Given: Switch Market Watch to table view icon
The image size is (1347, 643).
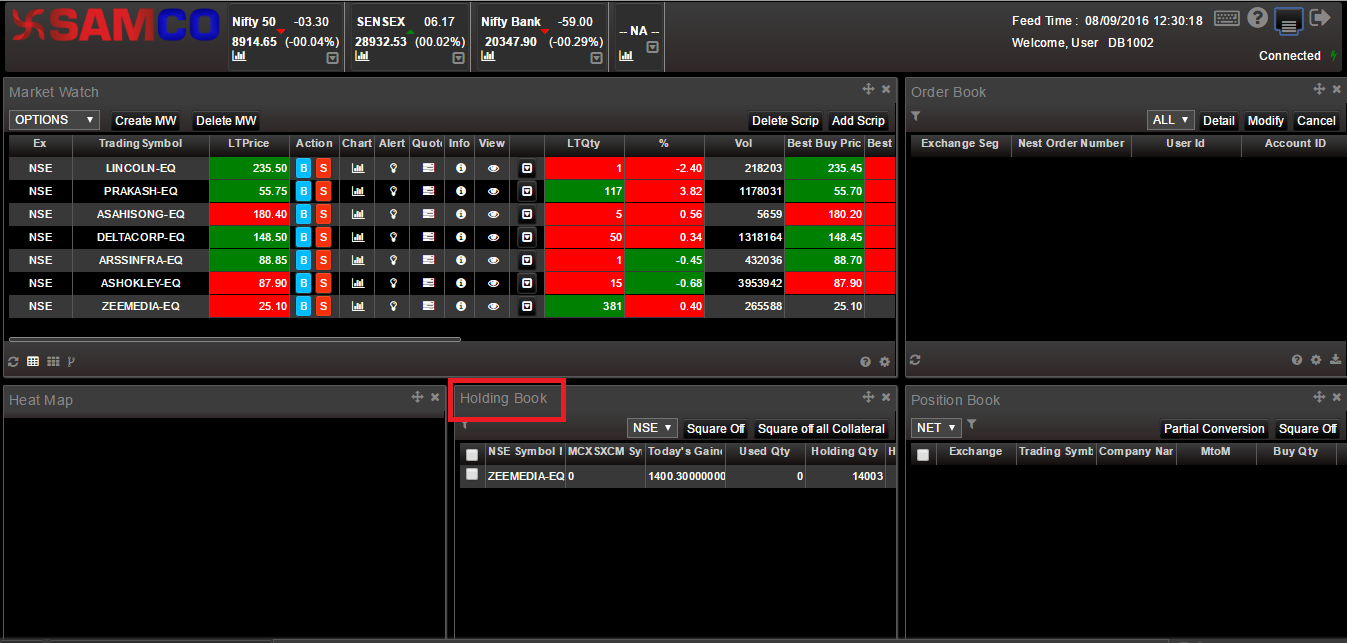Looking at the screenshot, I should [33, 362].
